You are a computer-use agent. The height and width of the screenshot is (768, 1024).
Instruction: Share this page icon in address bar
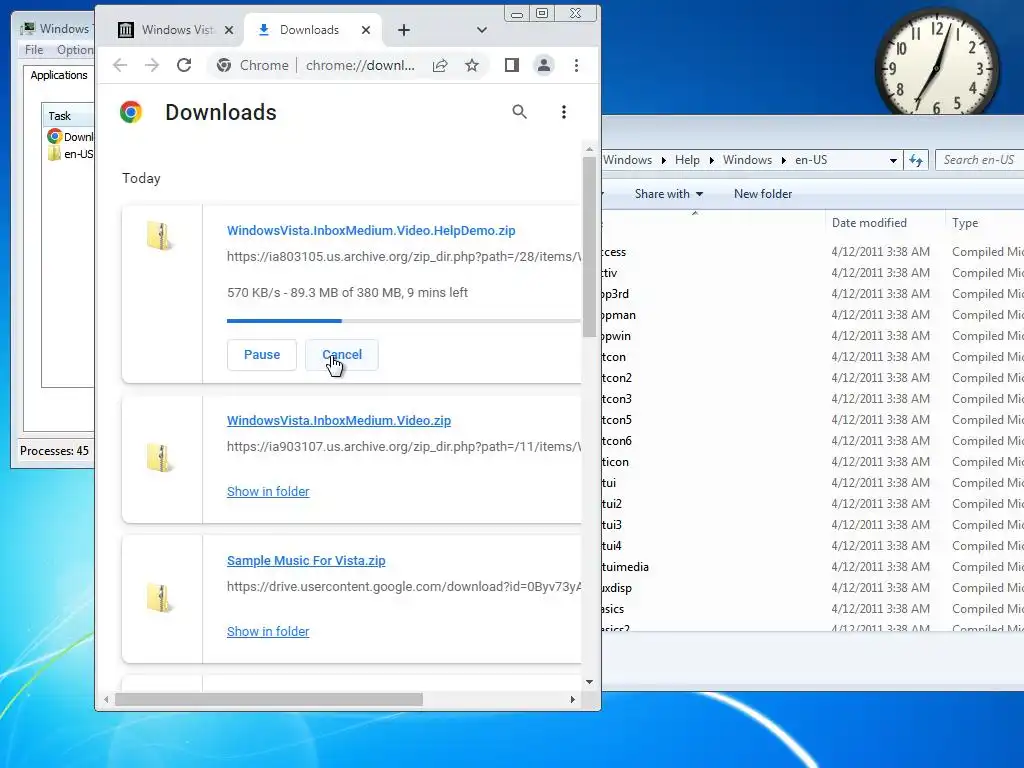pos(440,65)
